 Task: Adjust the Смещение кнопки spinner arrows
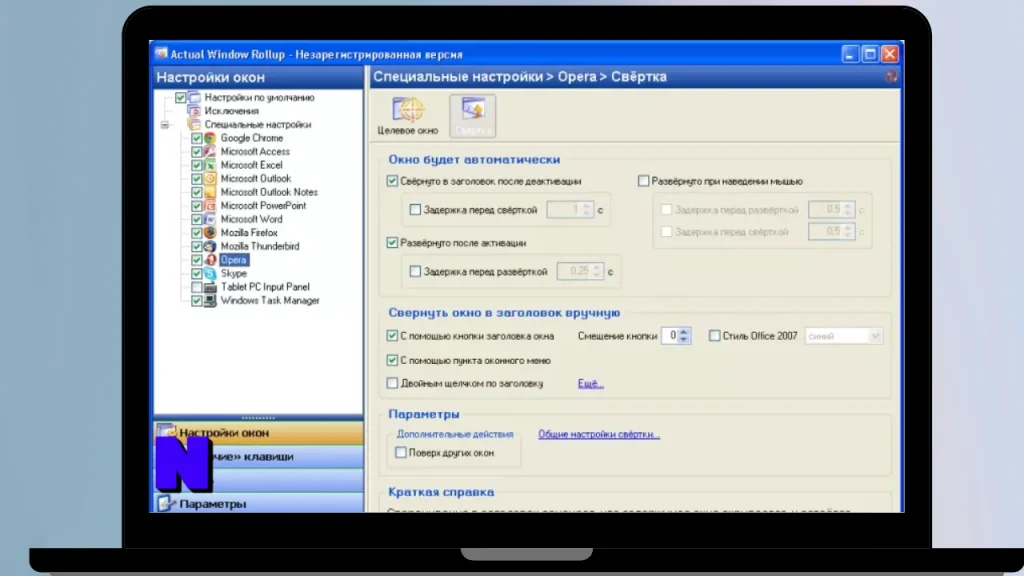pyautogui.click(x=684, y=336)
